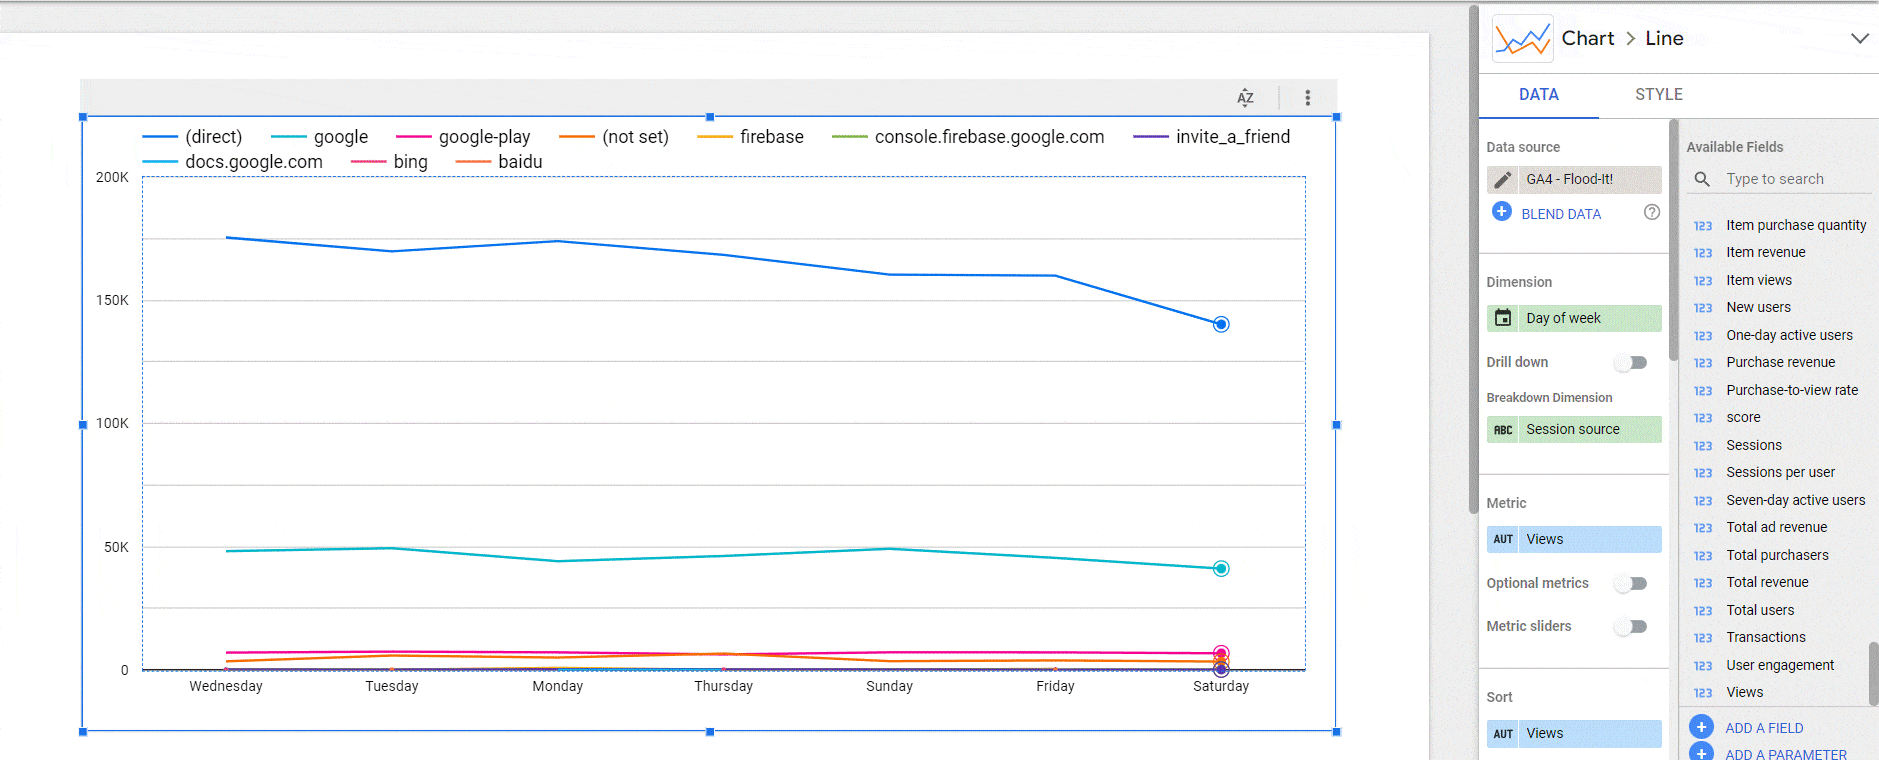This screenshot has height=760, width=1879.
Task: Open the Views metric chip
Action: point(1574,539)
